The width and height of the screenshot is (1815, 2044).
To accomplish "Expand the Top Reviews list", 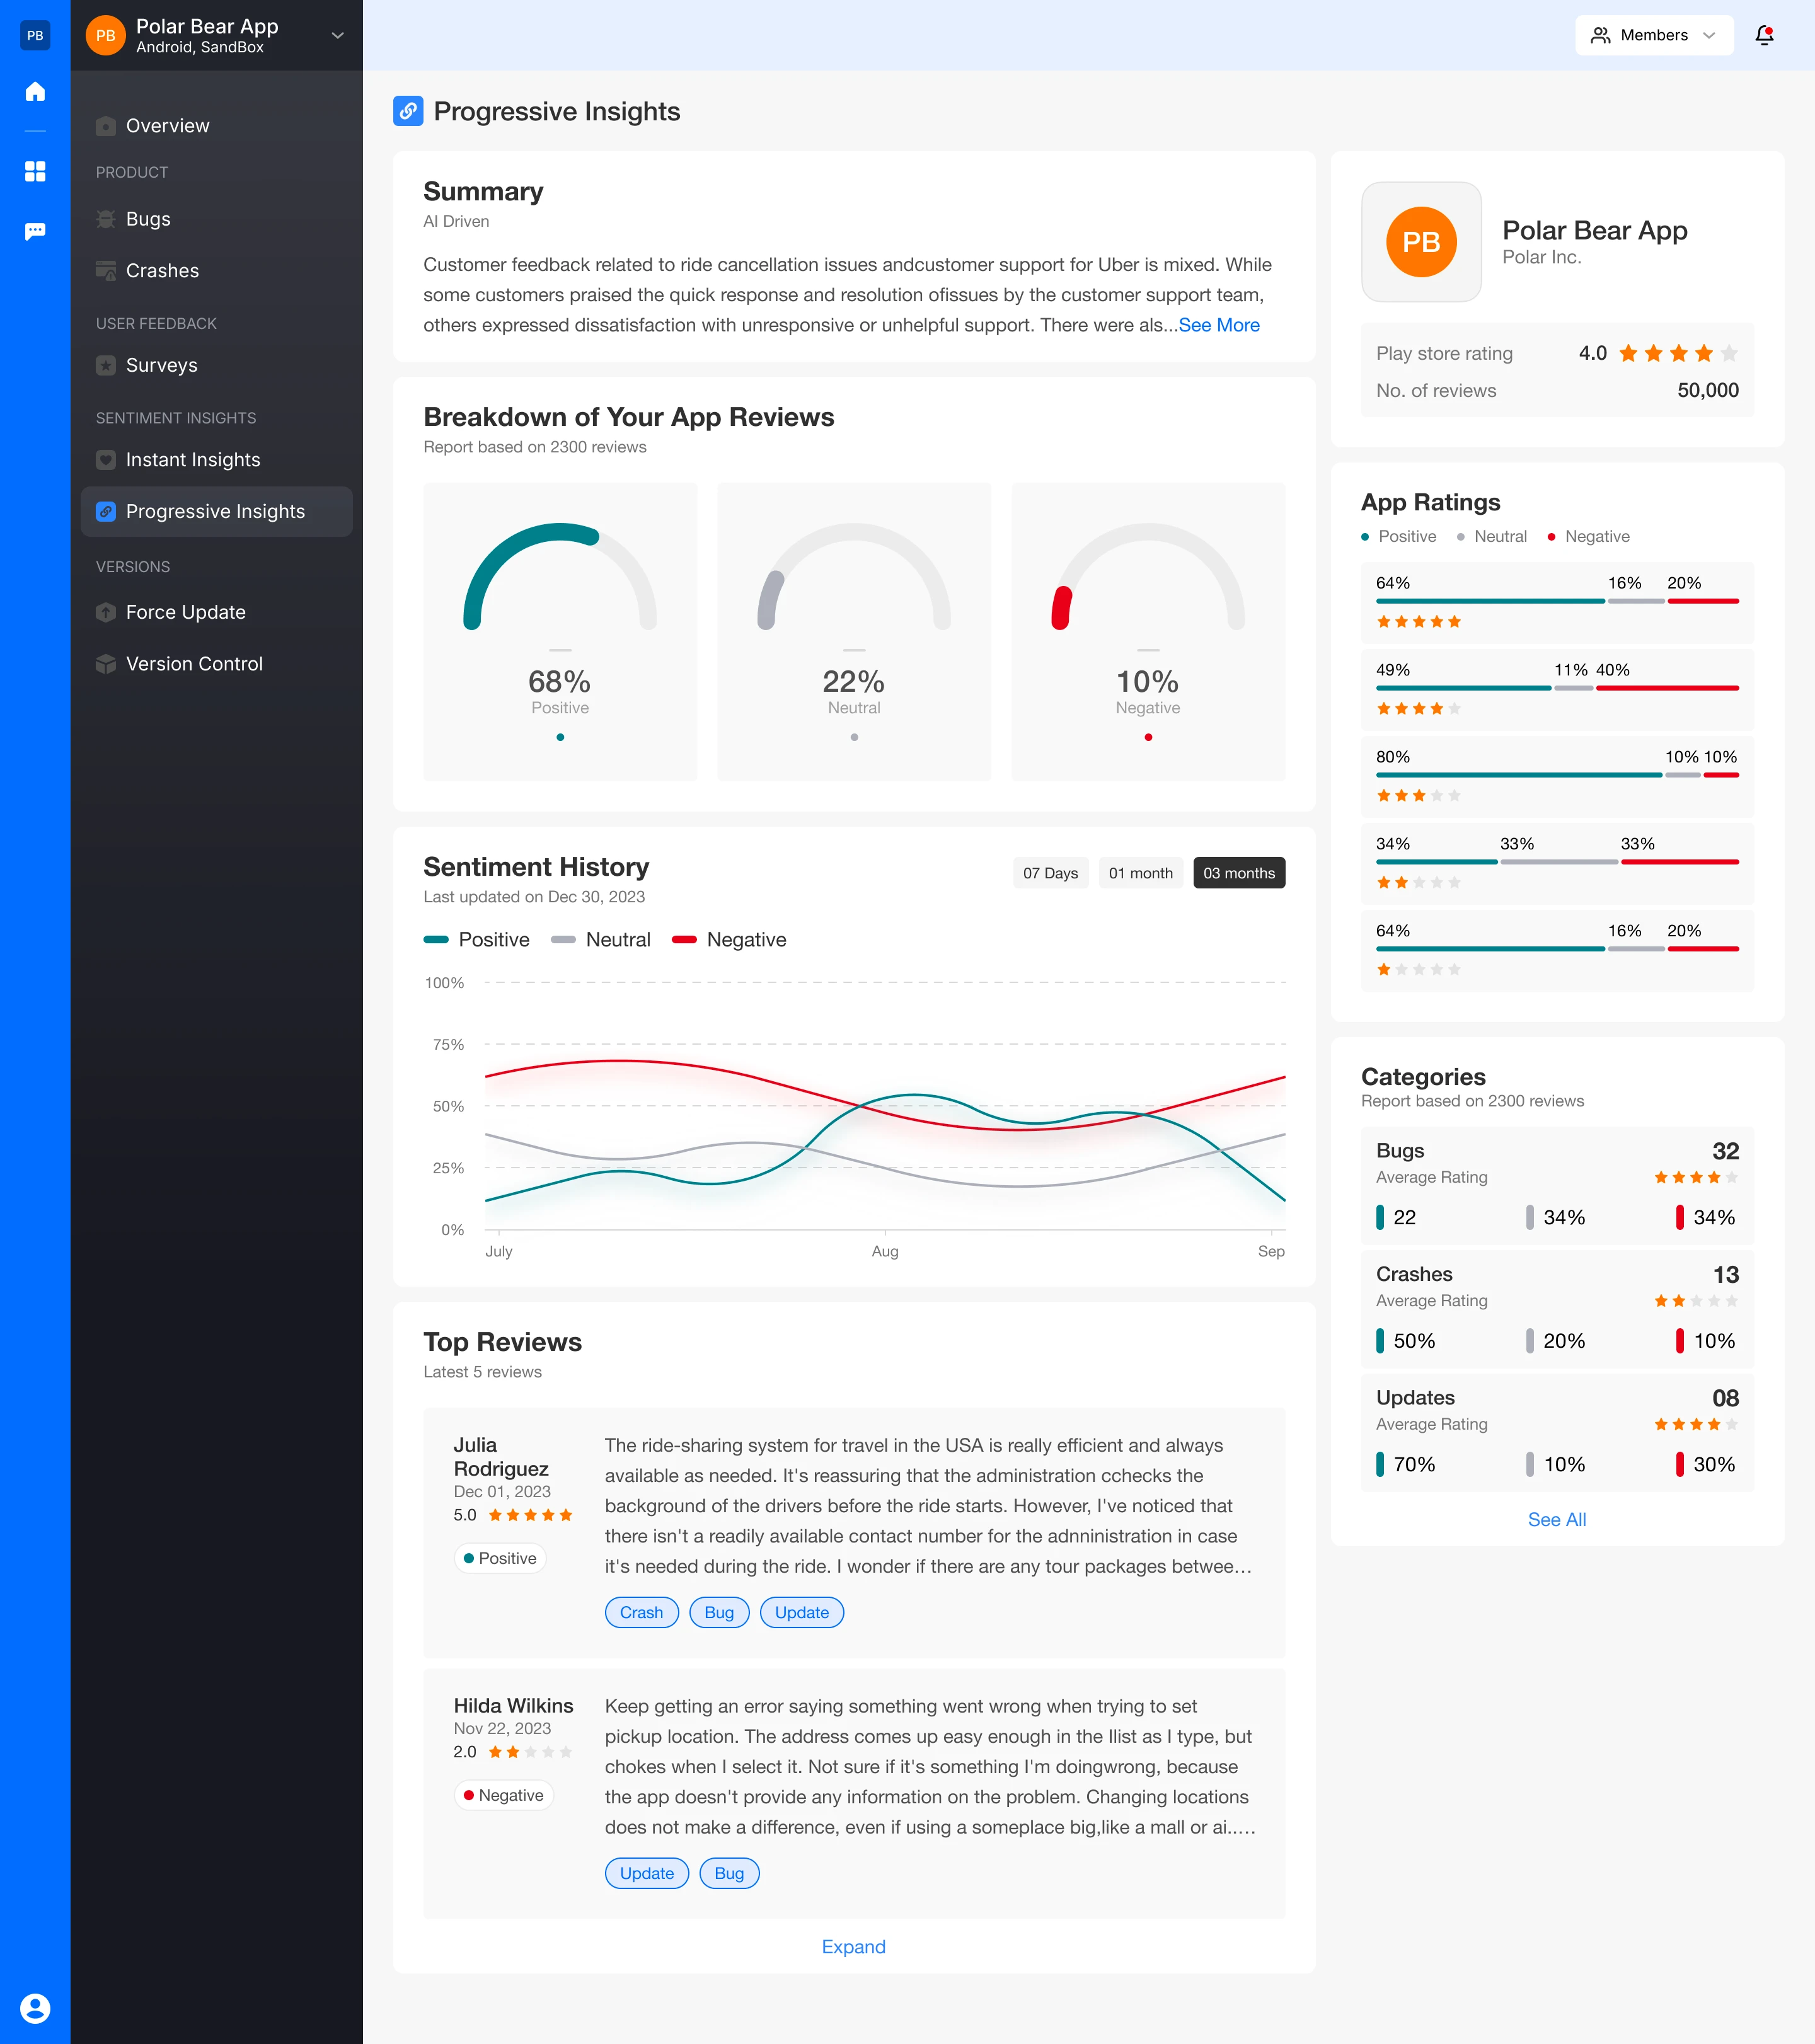I will point(853,1947).
